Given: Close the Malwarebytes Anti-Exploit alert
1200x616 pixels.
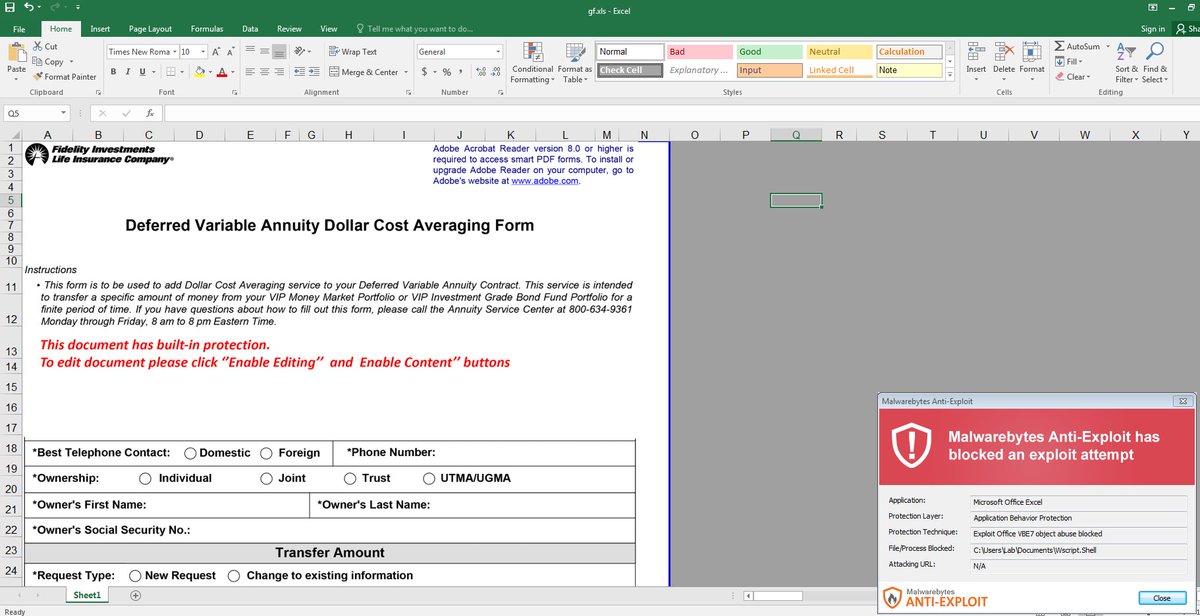Looking at the screenshot, I should (x=1161, y=598).
